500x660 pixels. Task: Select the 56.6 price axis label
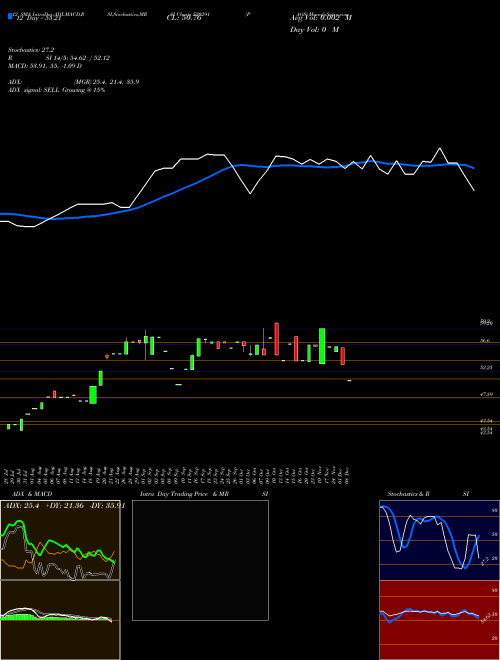[485, 341]
